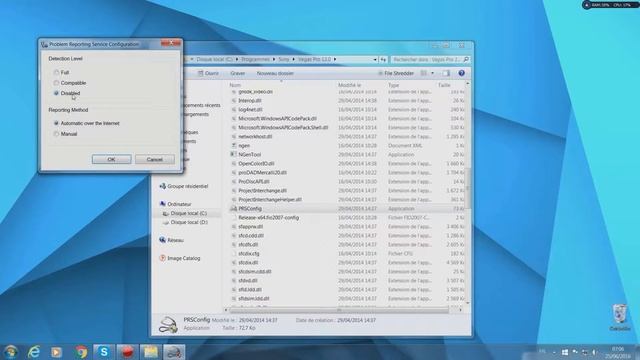Cancel the Problem Reporting configuration dialog

click(x=155, y=159)
